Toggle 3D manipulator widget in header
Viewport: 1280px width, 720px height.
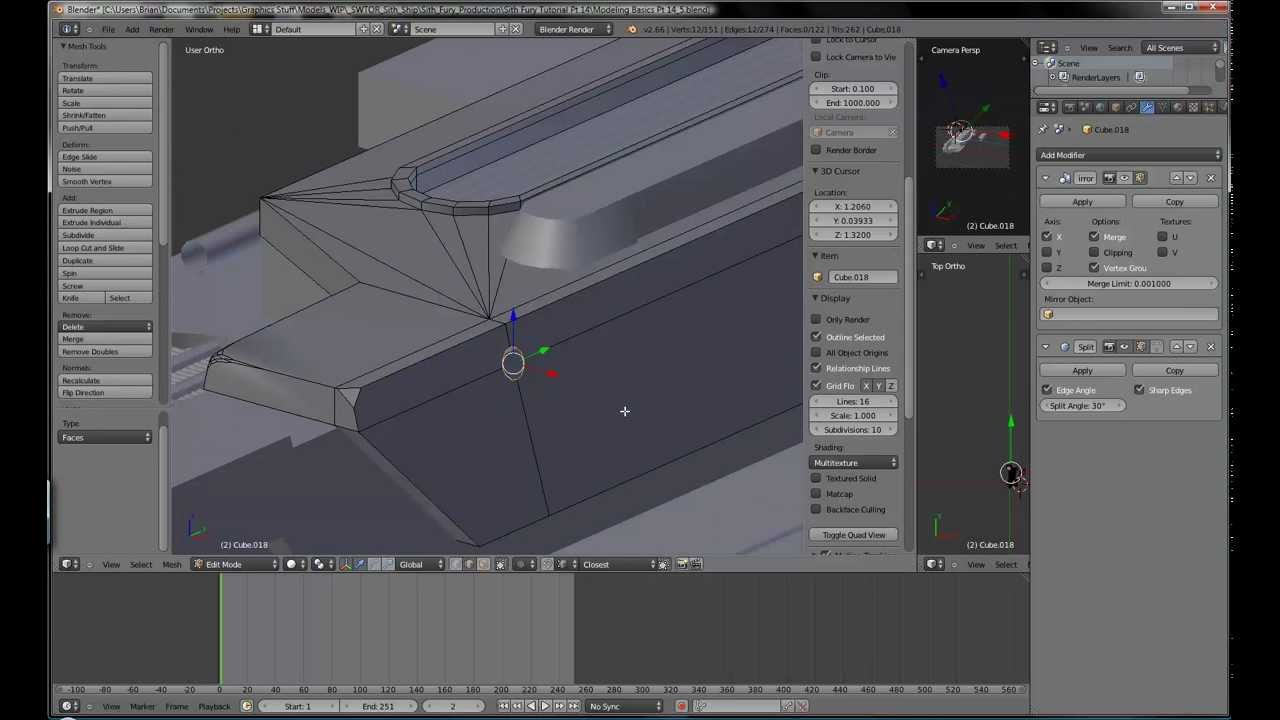pyautogui.click(x=345, y=564)
